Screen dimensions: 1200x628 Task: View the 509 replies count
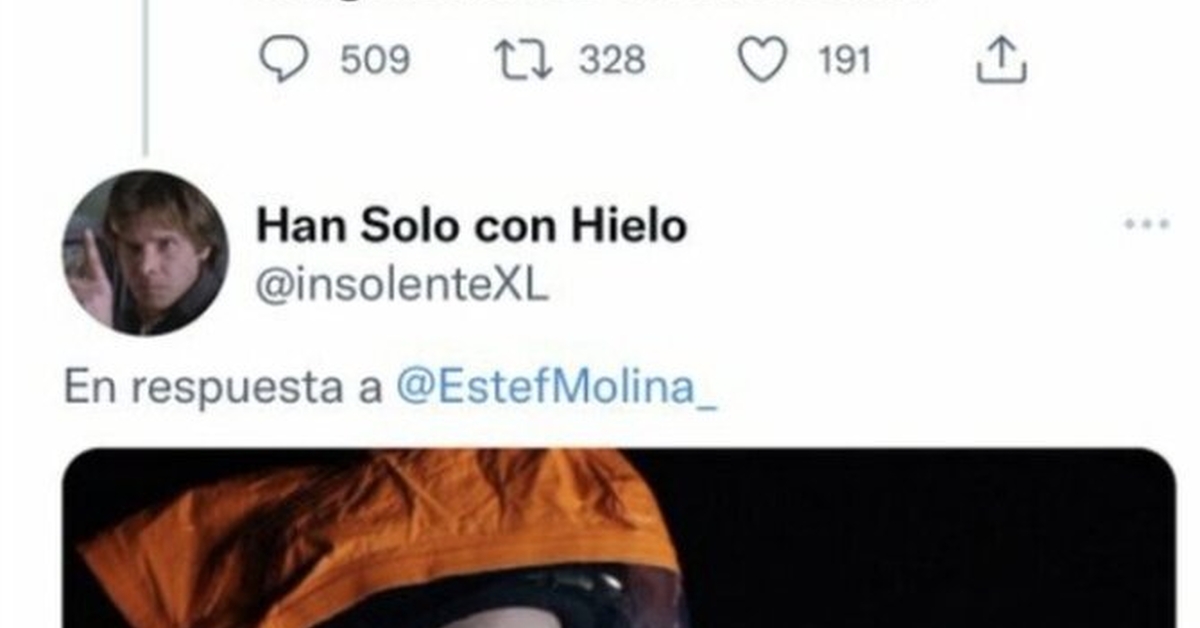click(375, 61)
